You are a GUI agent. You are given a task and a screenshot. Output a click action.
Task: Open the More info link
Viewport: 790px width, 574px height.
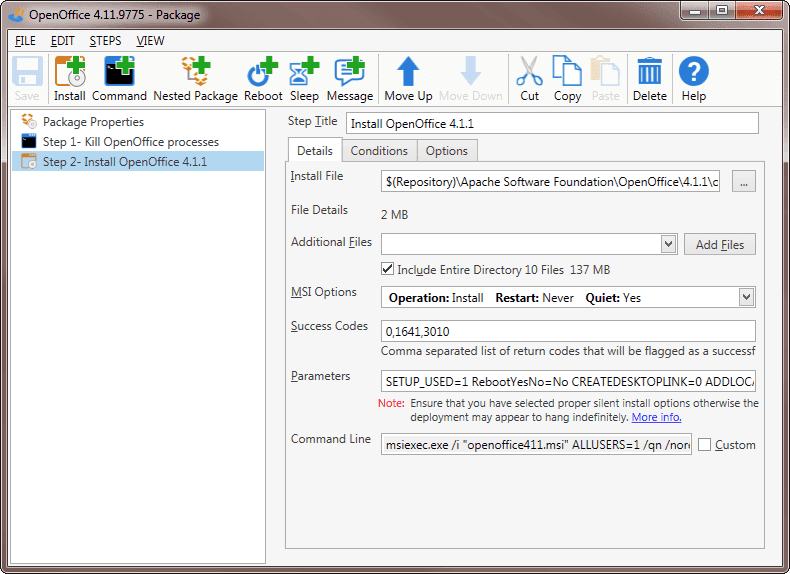pos(656,417)
